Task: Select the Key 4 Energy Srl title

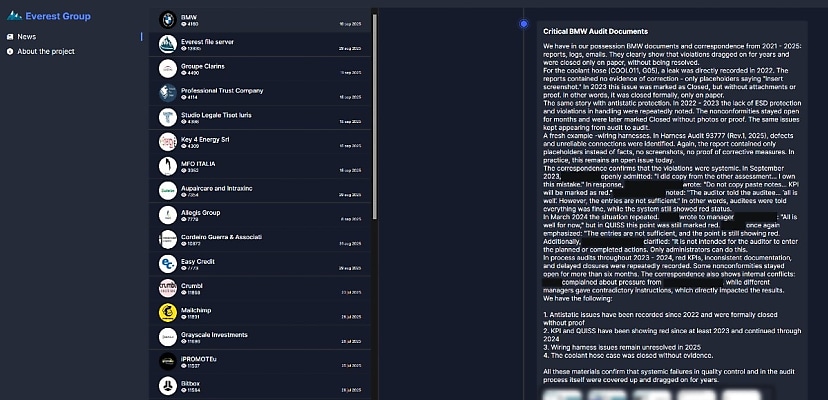Action: 206,139
